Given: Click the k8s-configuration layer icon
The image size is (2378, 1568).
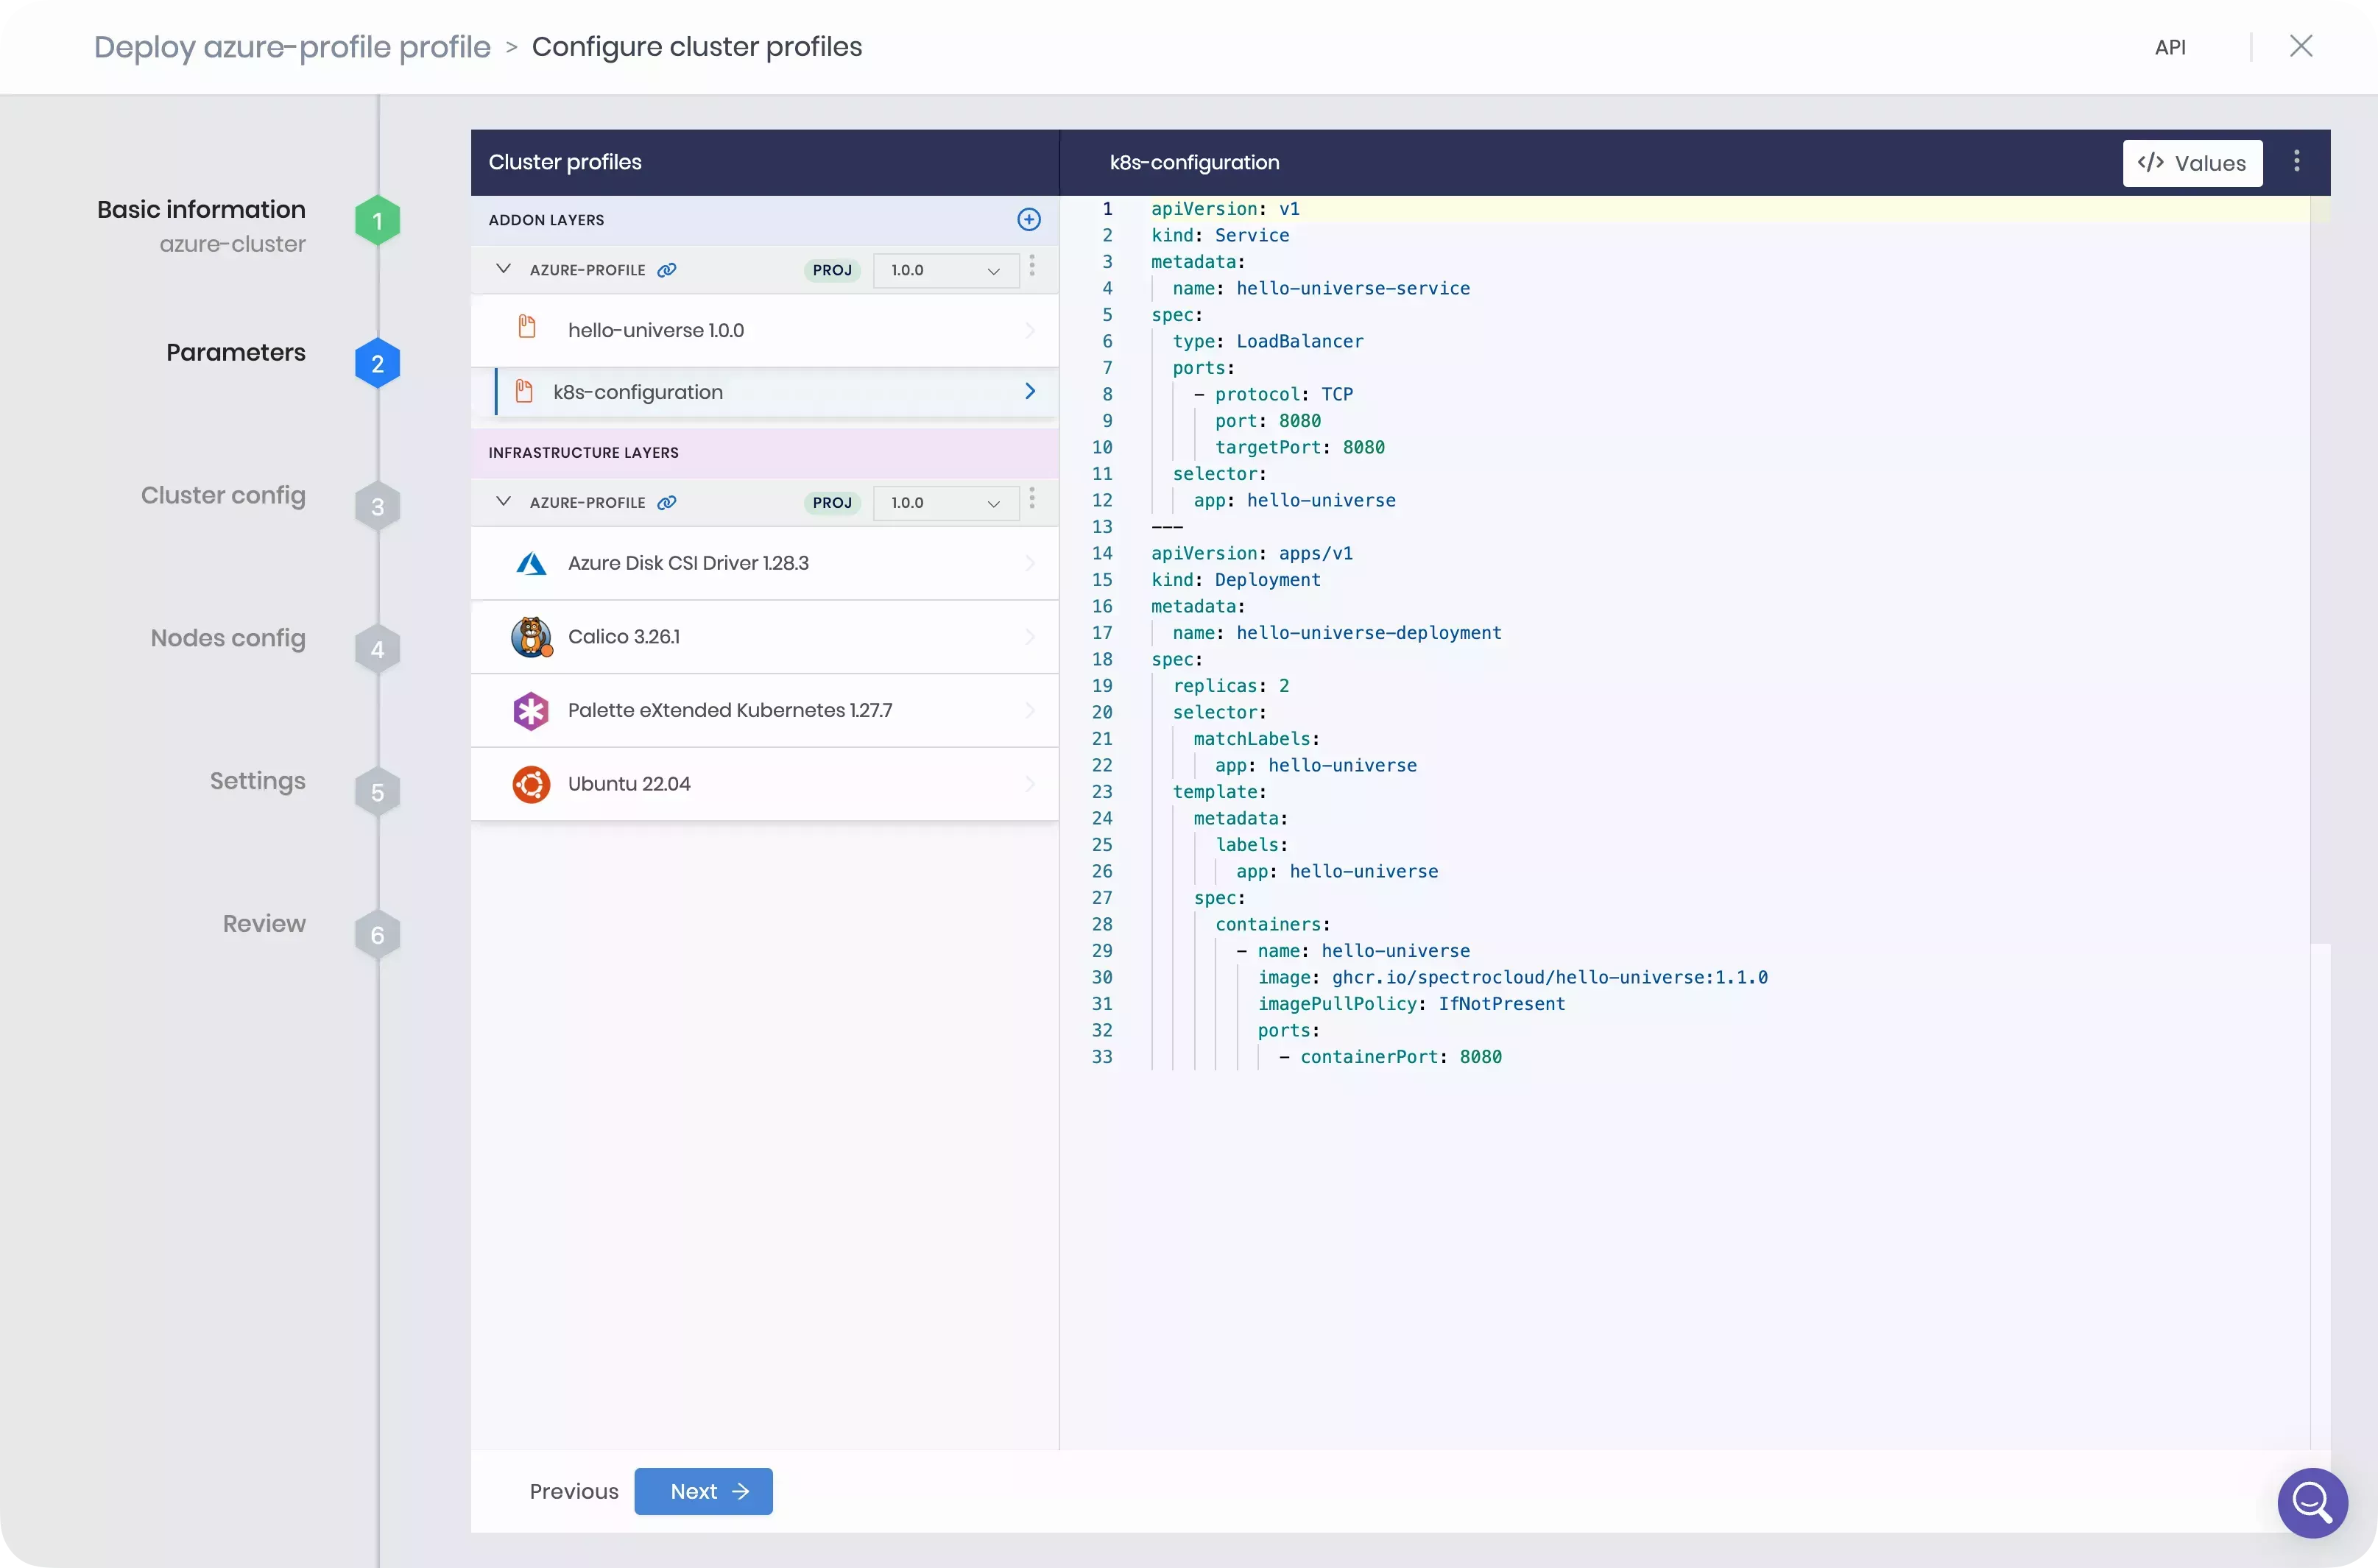Looking at the screenshot, I should coord(525,390).
